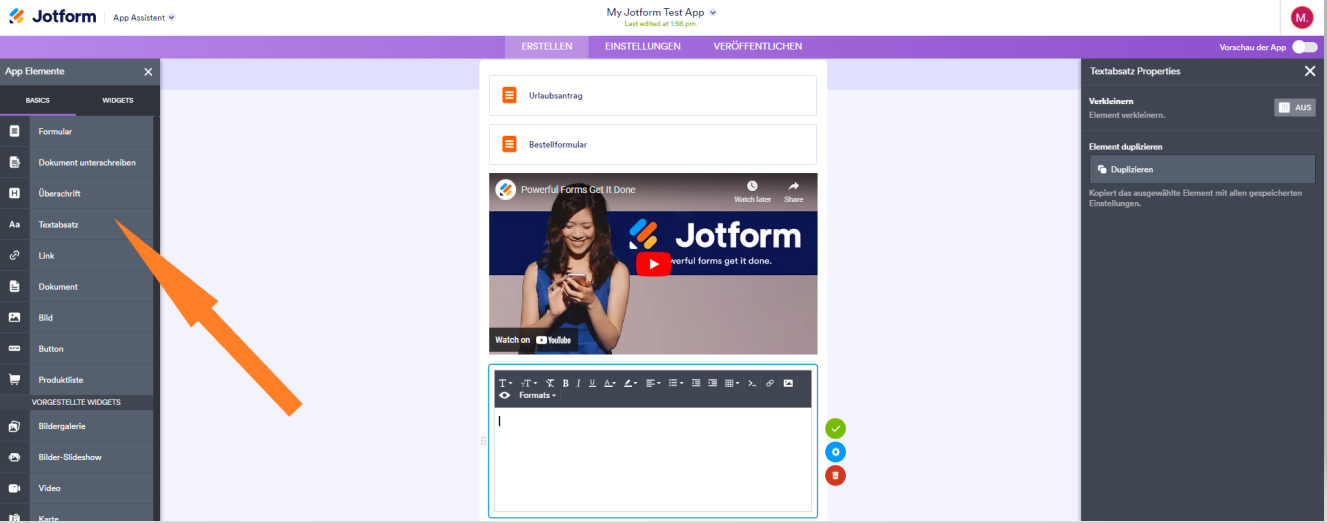This screenshot has height=523, width=1327.
Task: Toggle the Verkleinern AUS switch
Action: point(1295,107)
